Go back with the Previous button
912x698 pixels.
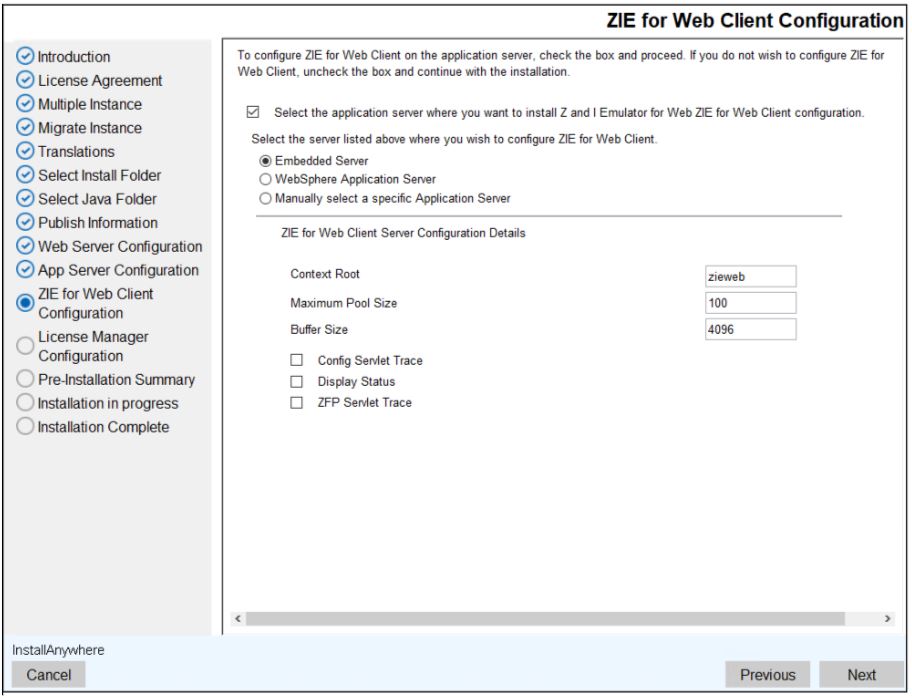click(767, 675)
